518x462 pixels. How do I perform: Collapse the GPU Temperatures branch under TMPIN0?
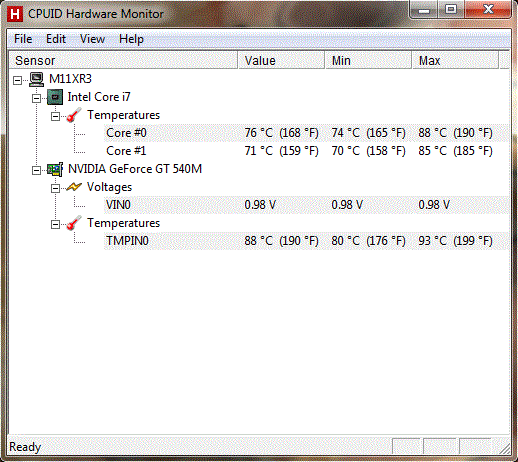point(55,224)
